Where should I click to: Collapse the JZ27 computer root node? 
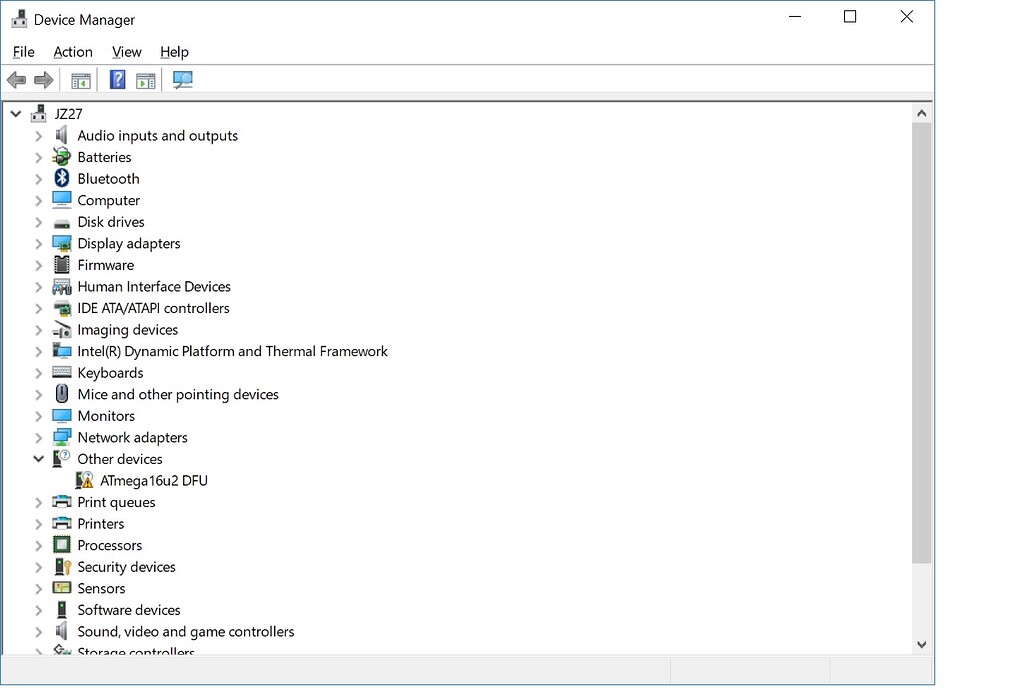click(15, 113)
